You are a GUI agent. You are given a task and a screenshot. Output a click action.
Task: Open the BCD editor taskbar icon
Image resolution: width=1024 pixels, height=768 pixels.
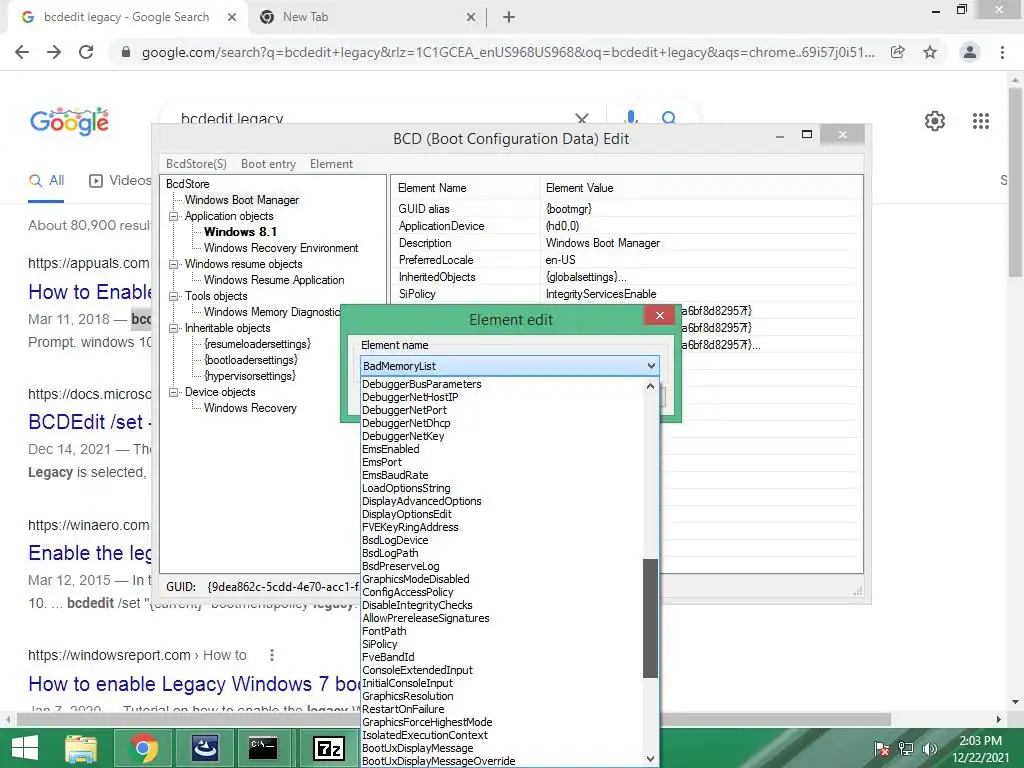pyautogui.click(x=204, y=748)
